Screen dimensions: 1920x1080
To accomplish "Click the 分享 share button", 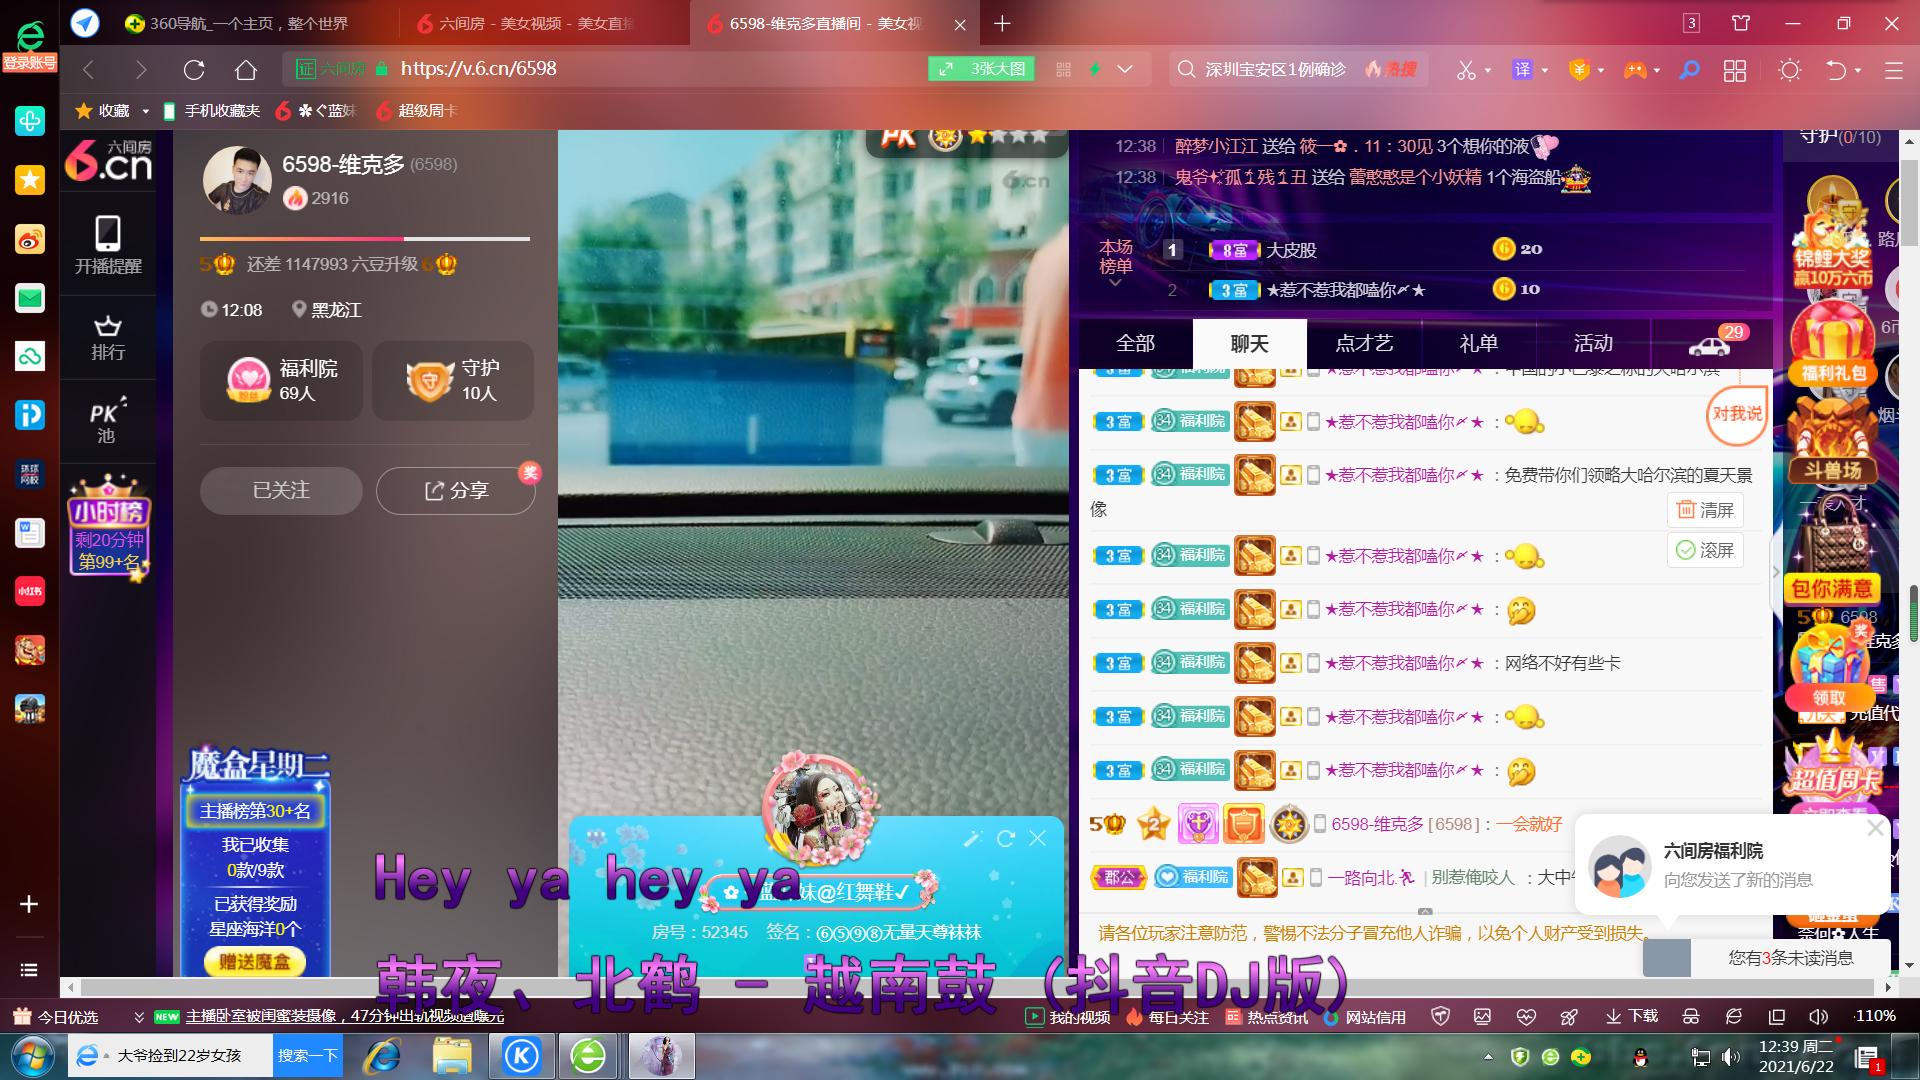I will (x=456, y=491).
